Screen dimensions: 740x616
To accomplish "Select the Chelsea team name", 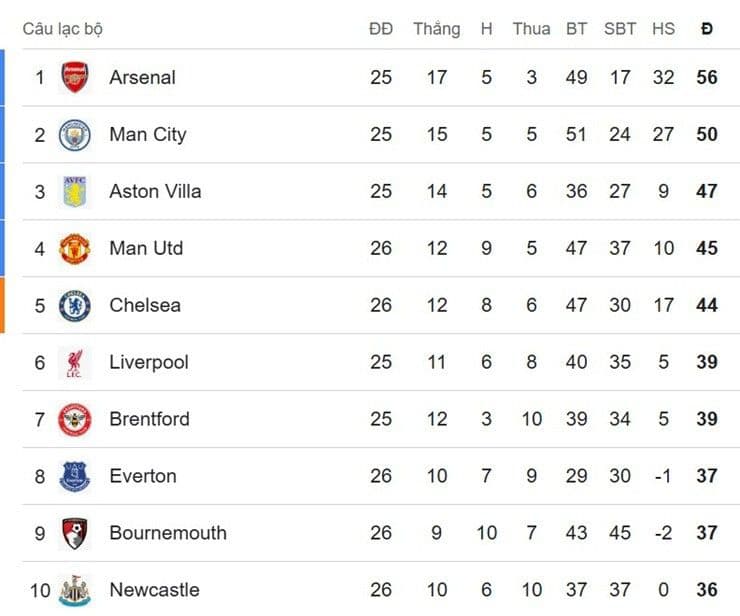I will pyautogui.click(x=145, y=305).
